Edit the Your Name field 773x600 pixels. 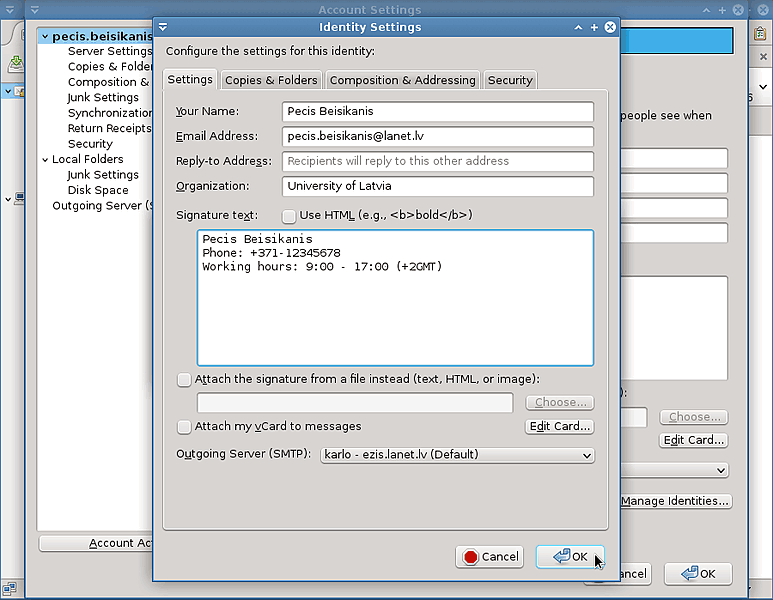pyautogui.click(x=438, y=111)
